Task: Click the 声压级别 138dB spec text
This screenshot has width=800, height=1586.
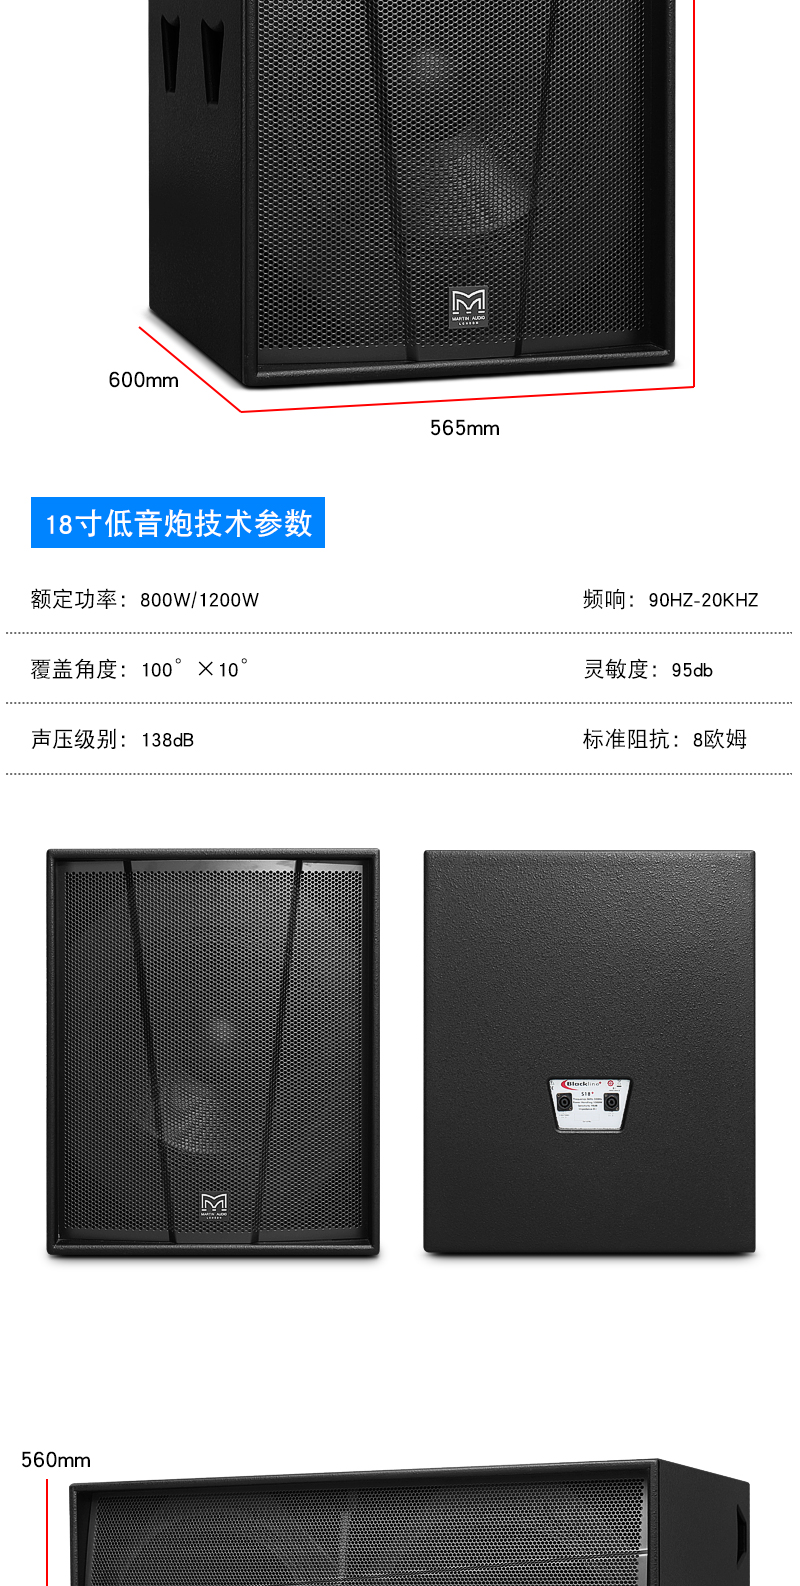Action: (x=112, y=740)
